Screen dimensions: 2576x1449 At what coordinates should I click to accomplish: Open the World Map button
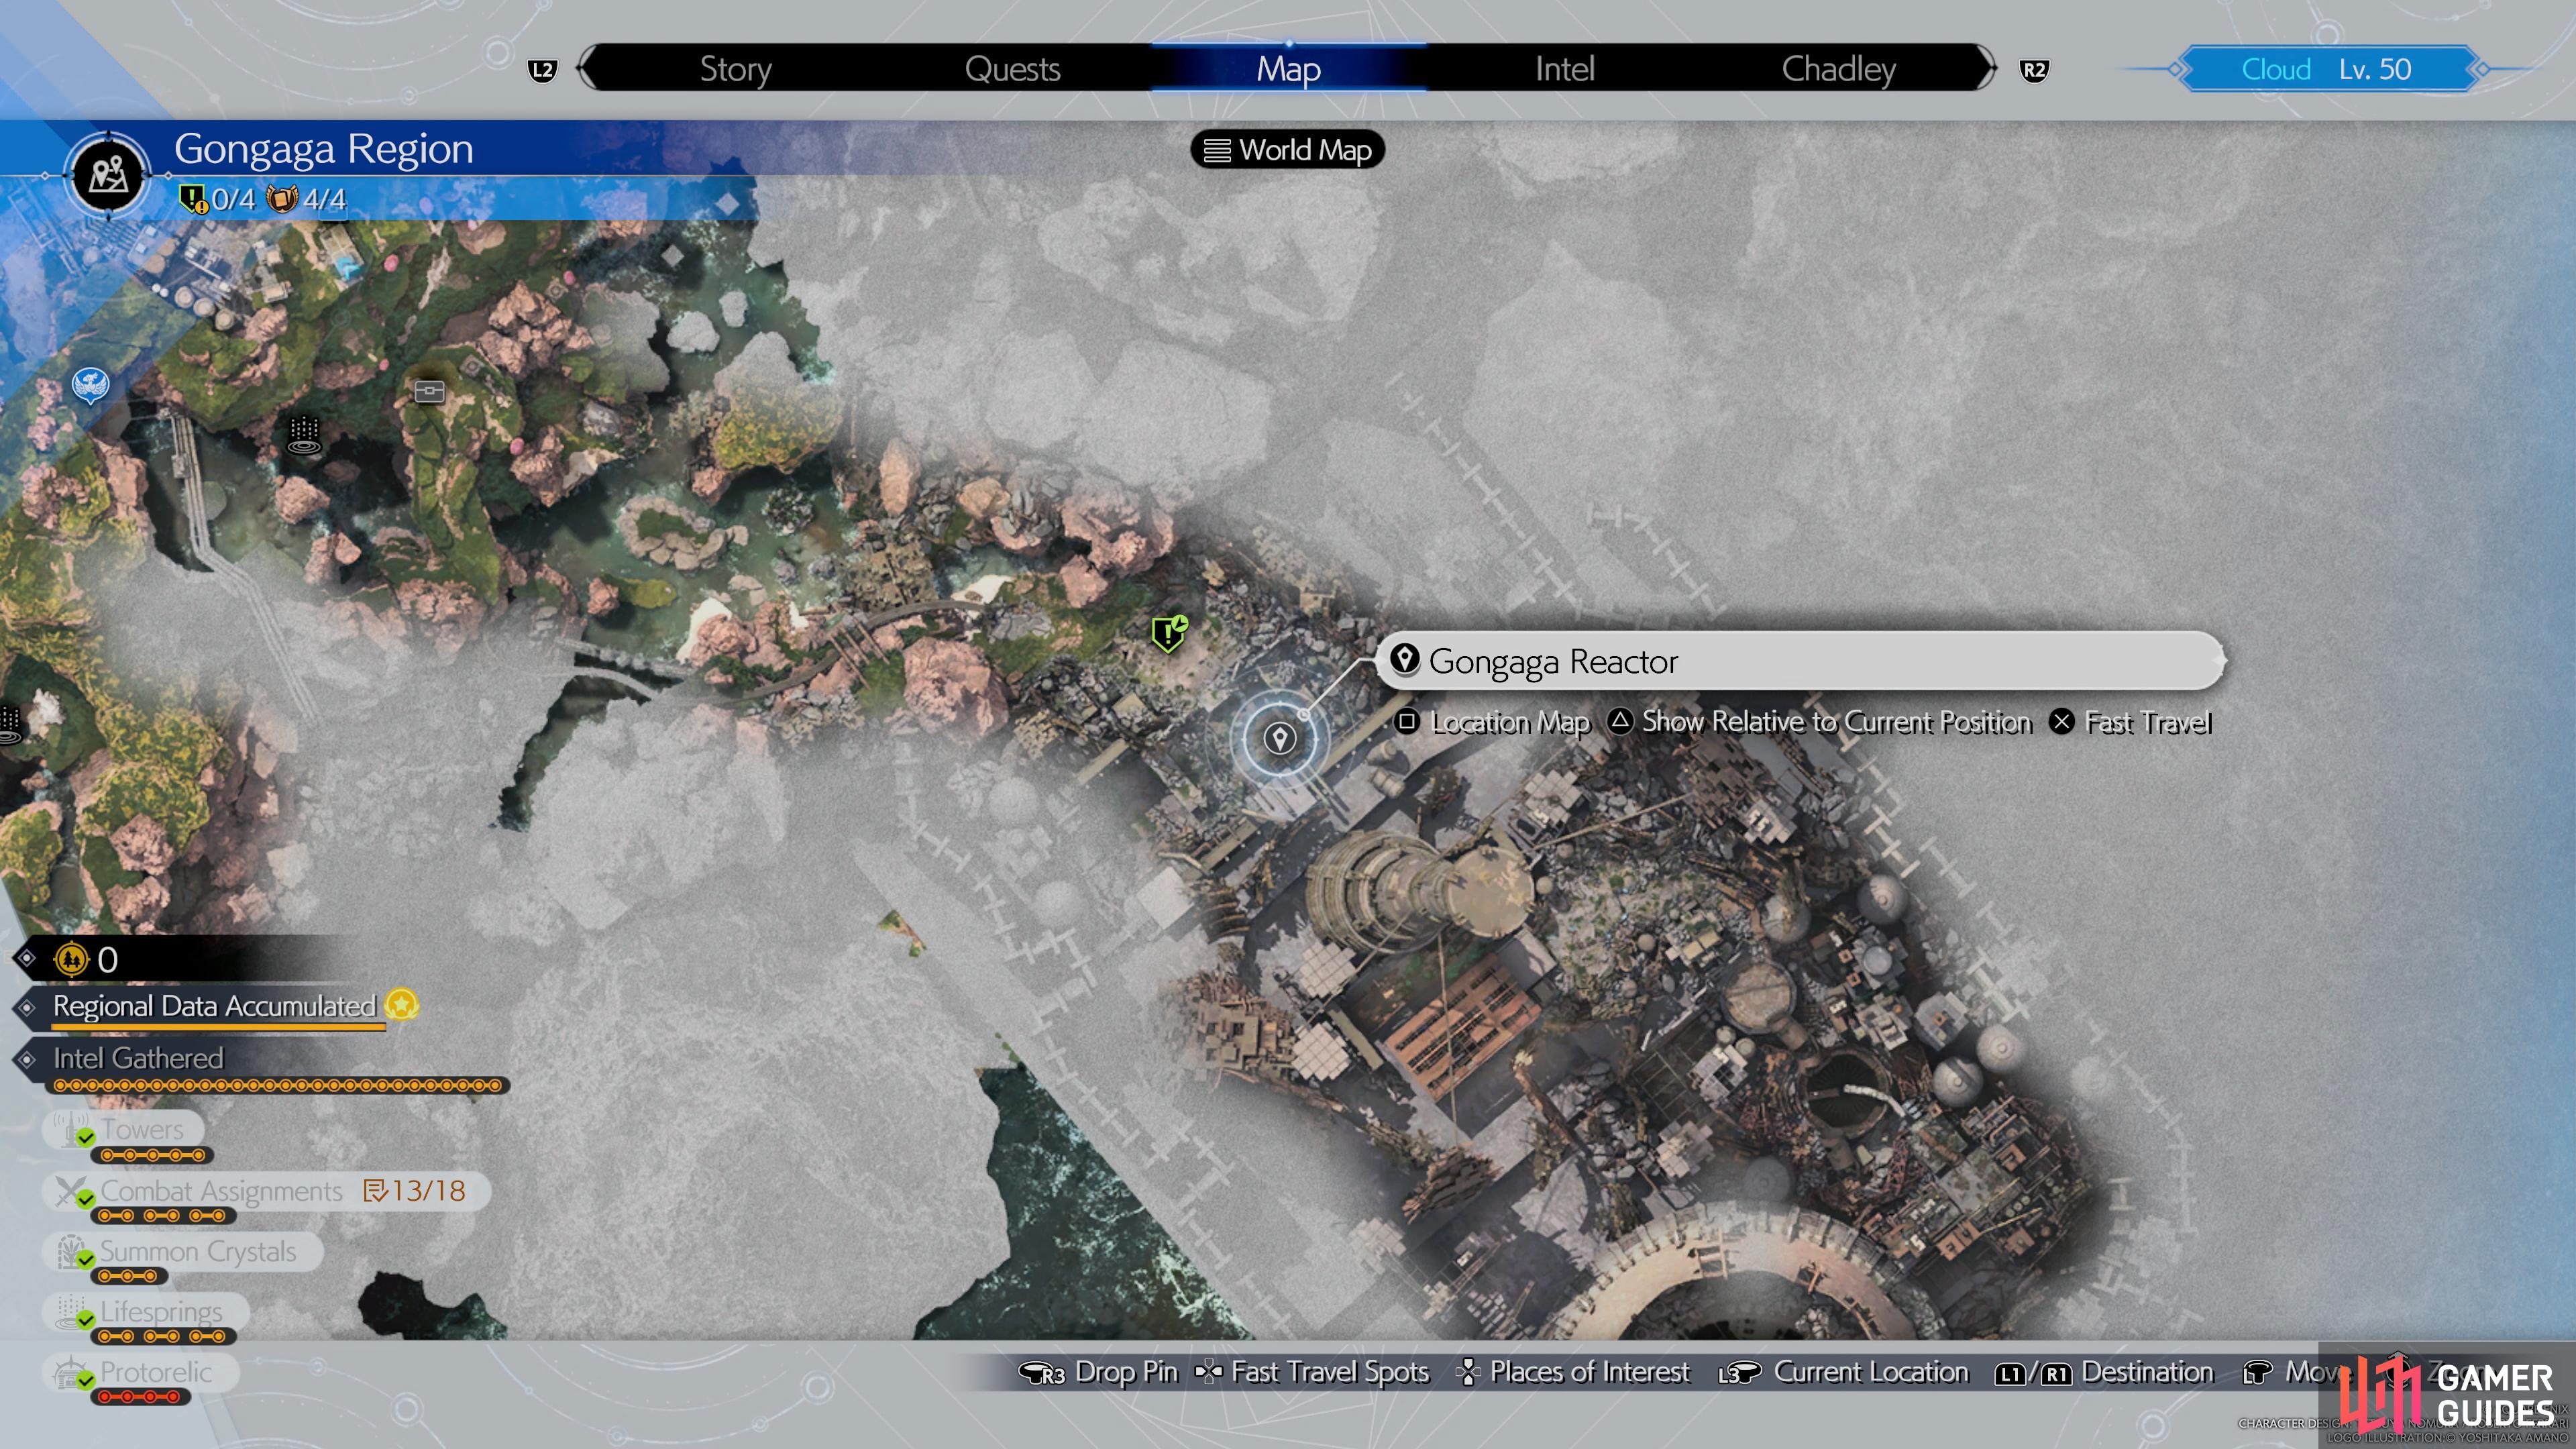tap(1287, 150)
